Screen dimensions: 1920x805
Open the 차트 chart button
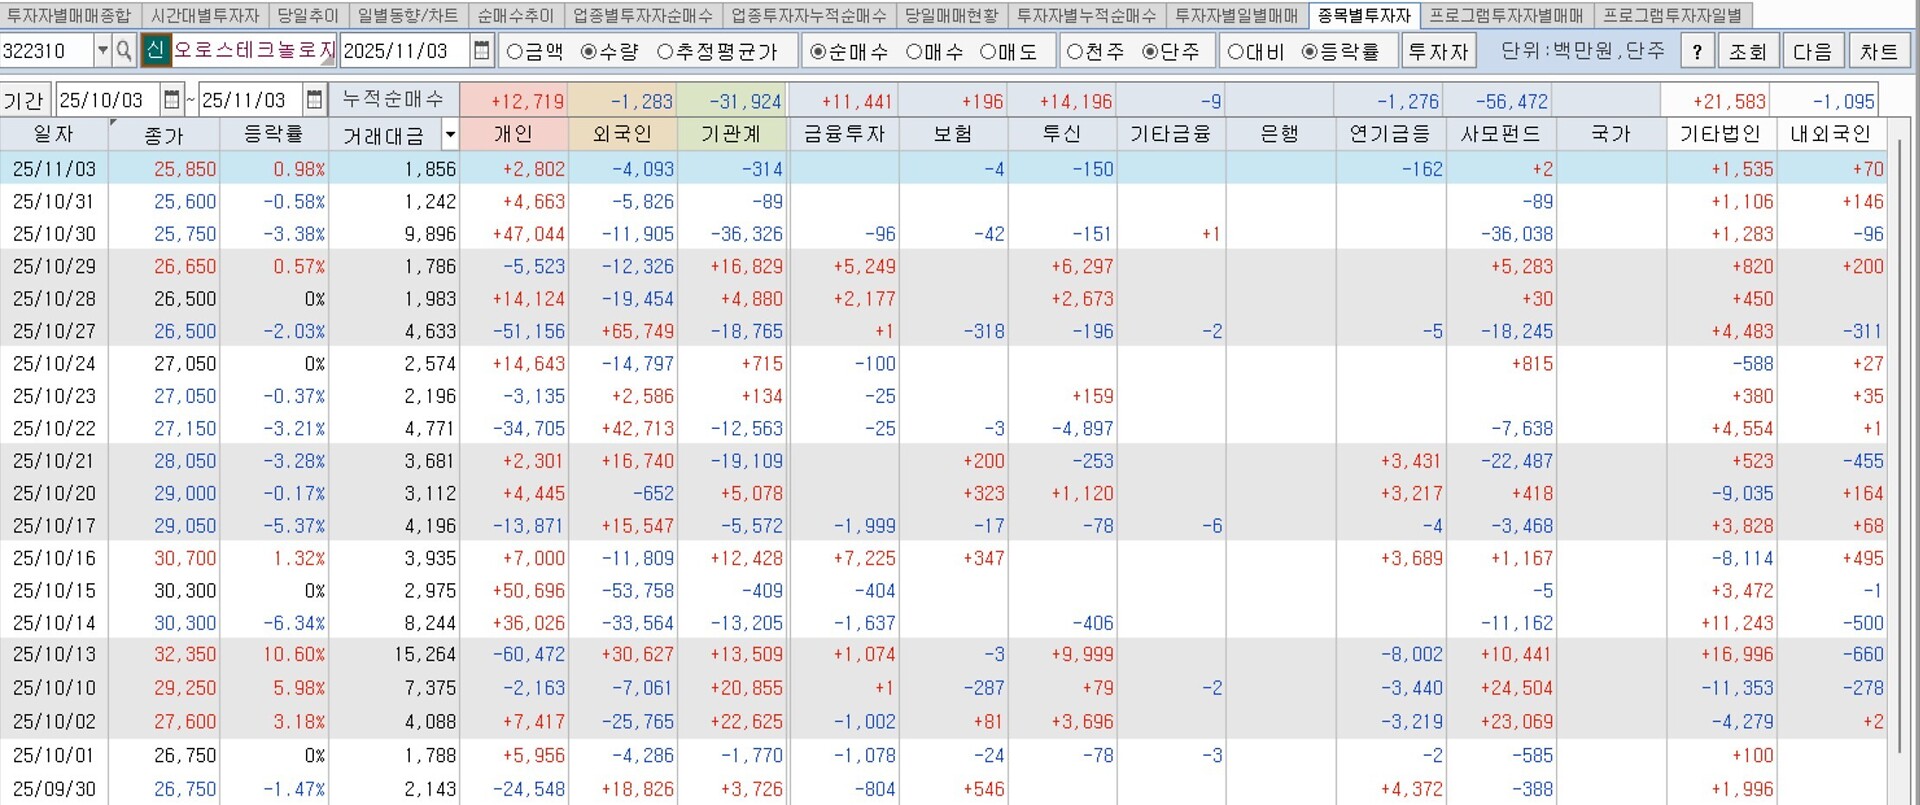(1879, 51)
